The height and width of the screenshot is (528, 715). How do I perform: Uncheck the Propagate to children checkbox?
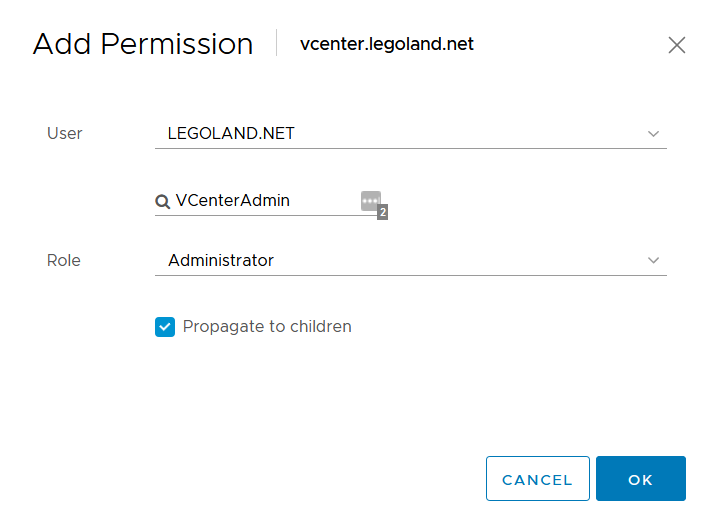[165, 327]
